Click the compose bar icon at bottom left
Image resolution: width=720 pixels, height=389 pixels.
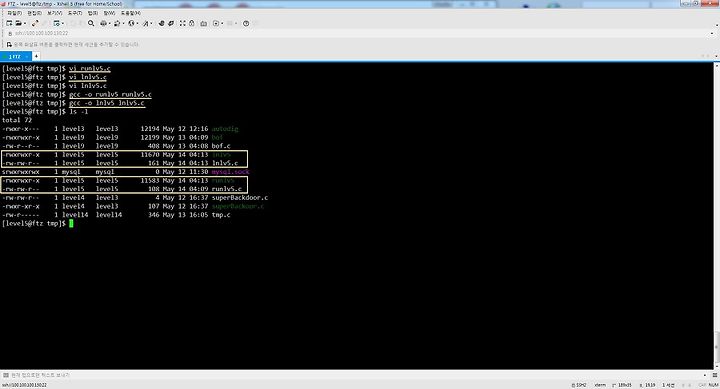point(6,375)
